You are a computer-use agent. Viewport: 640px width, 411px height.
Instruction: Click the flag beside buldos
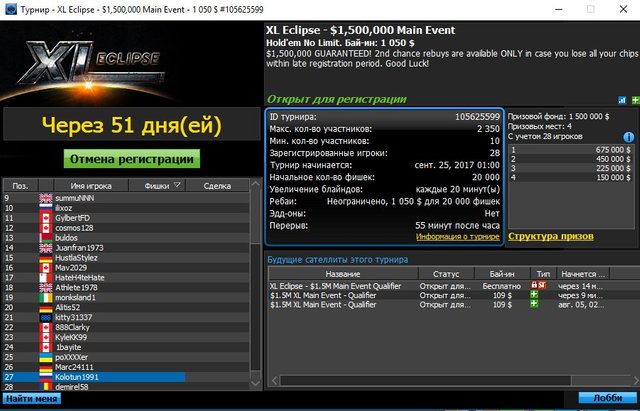46,238
